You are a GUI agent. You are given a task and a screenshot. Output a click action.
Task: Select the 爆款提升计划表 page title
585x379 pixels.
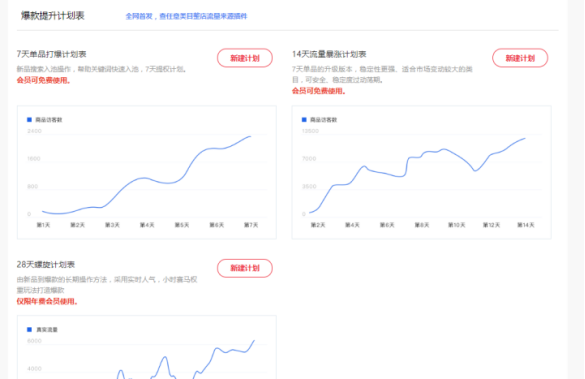click(x=53, y=16)
